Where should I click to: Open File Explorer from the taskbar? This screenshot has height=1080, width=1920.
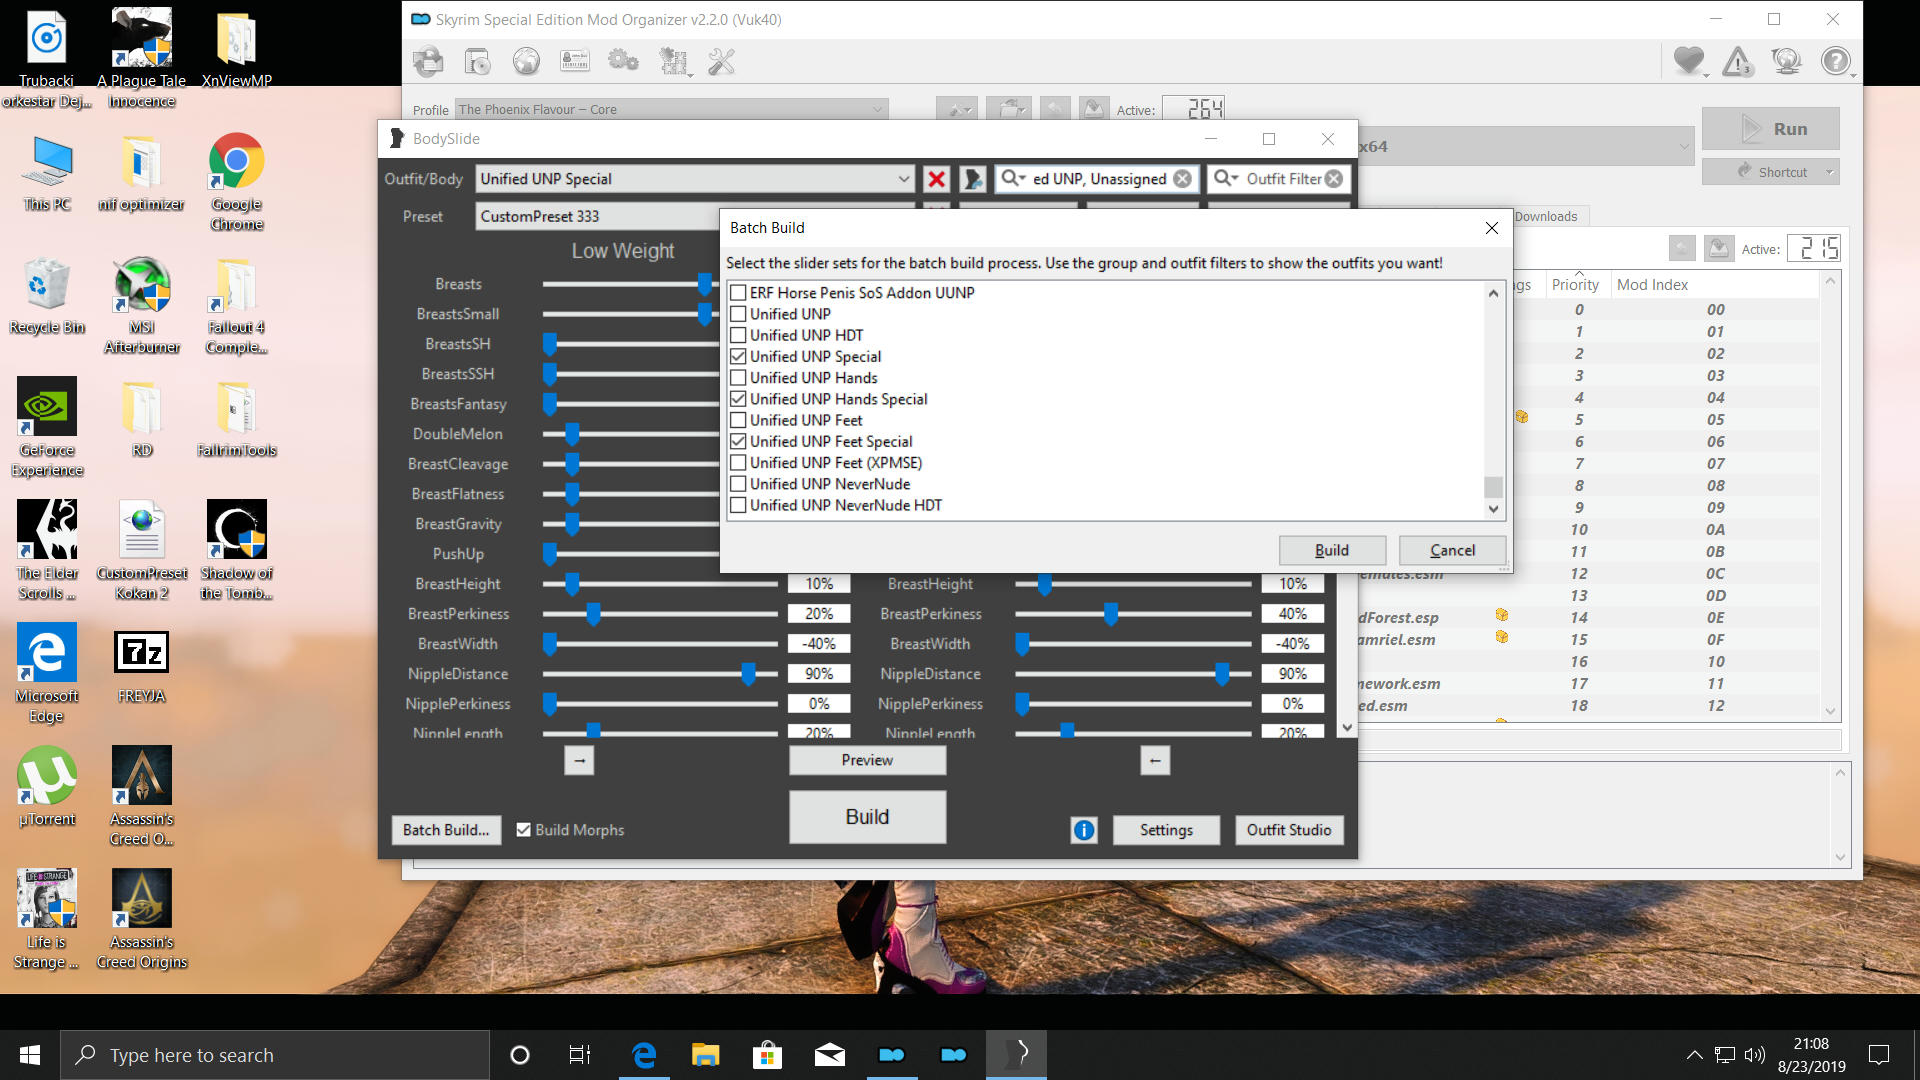pos(705,1055)
